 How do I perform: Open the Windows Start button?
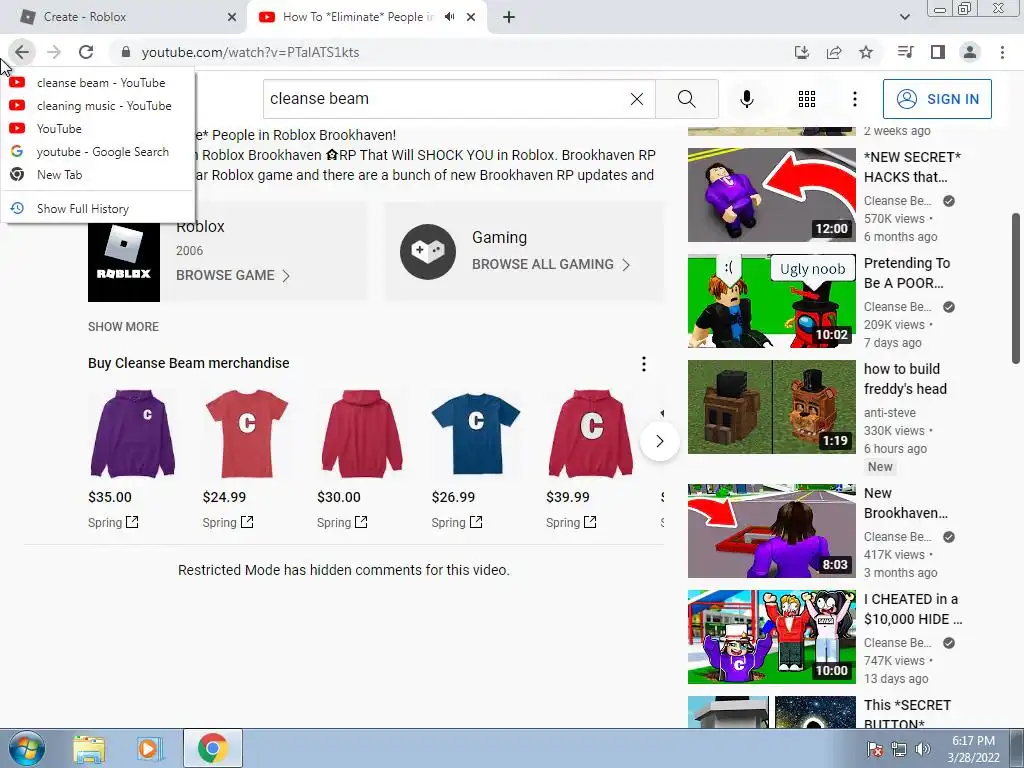pyautogui.click(x=27, y=748)
